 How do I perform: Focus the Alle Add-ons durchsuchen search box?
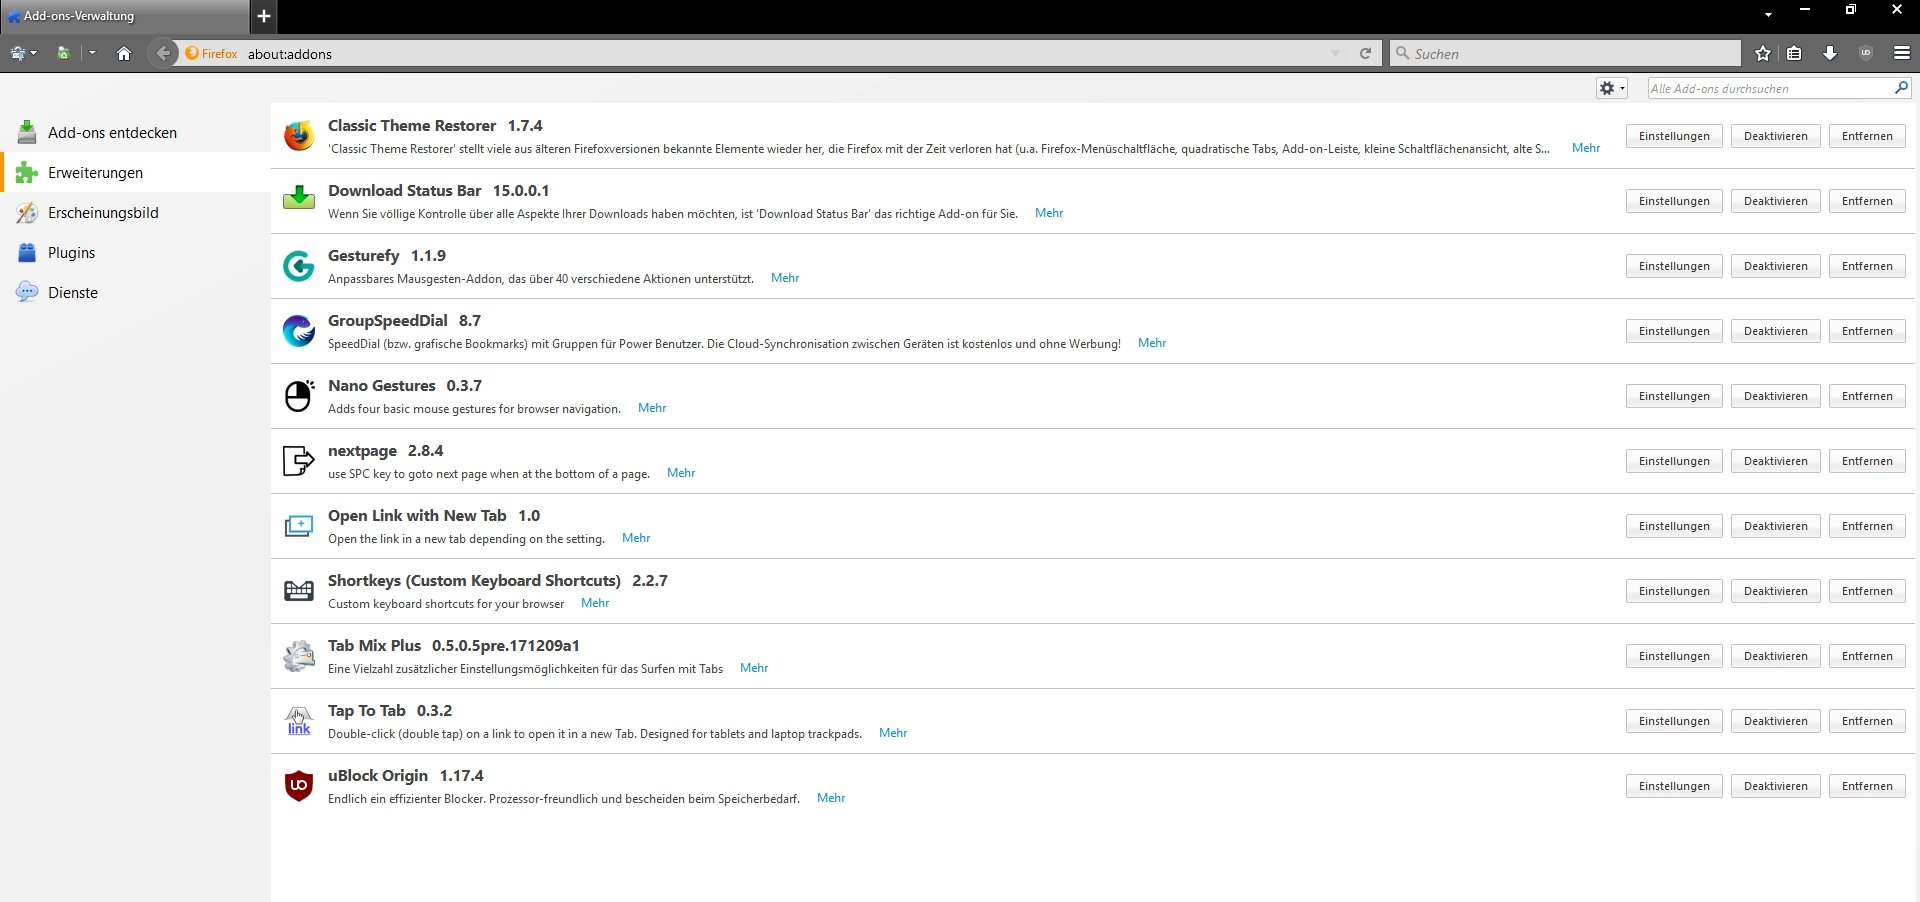(1779, 88)
